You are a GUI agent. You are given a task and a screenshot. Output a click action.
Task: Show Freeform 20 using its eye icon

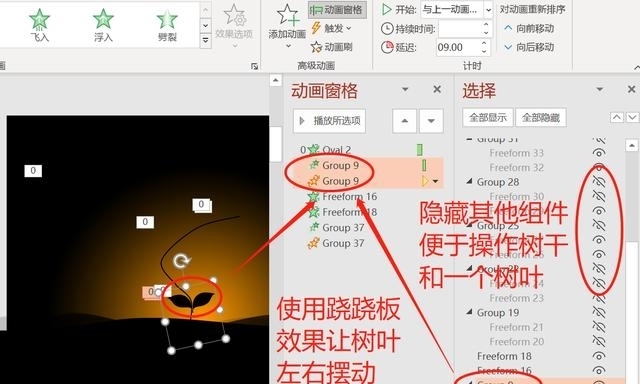click(x=598, y=342)
